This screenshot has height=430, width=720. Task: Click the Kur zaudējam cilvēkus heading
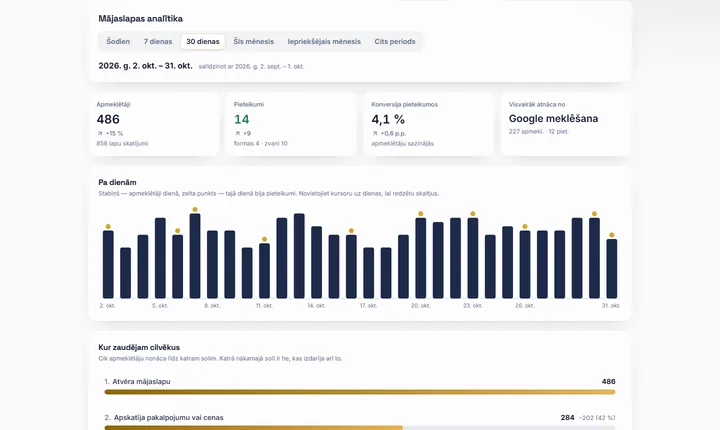pyautogui.click(x=139, y=347)
